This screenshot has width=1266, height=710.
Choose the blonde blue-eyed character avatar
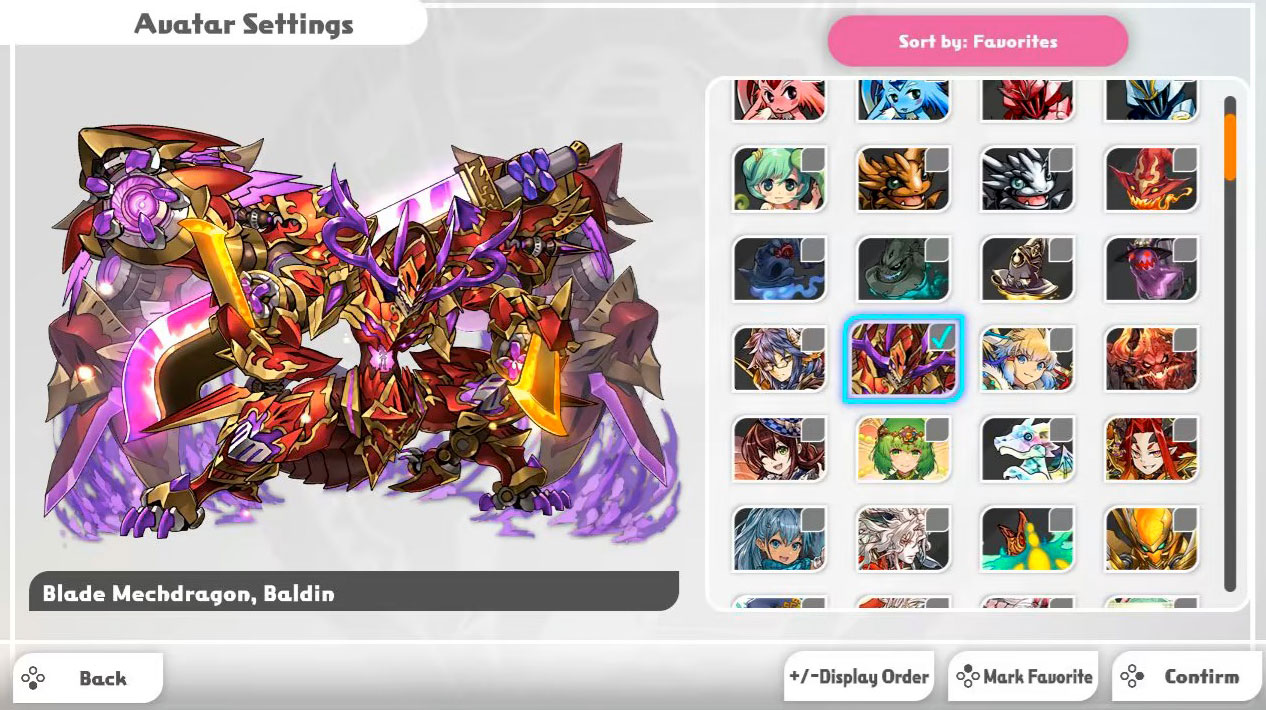1027,358
